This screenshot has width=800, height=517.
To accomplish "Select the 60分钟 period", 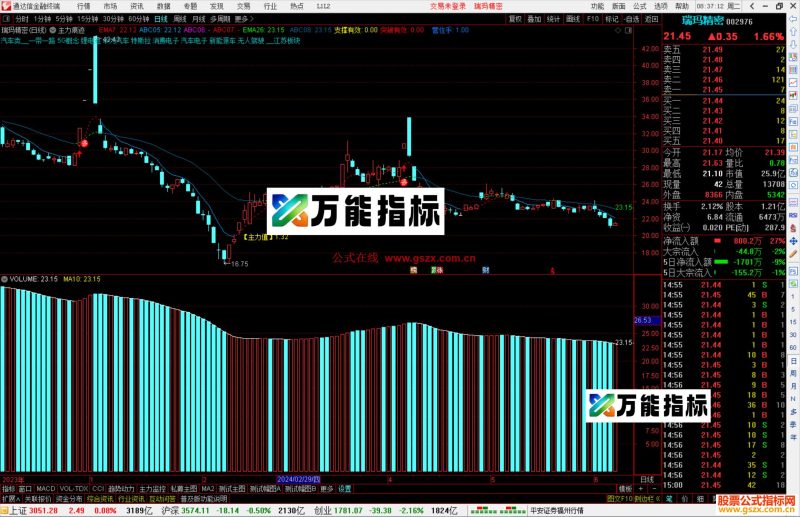I will 138,19.
